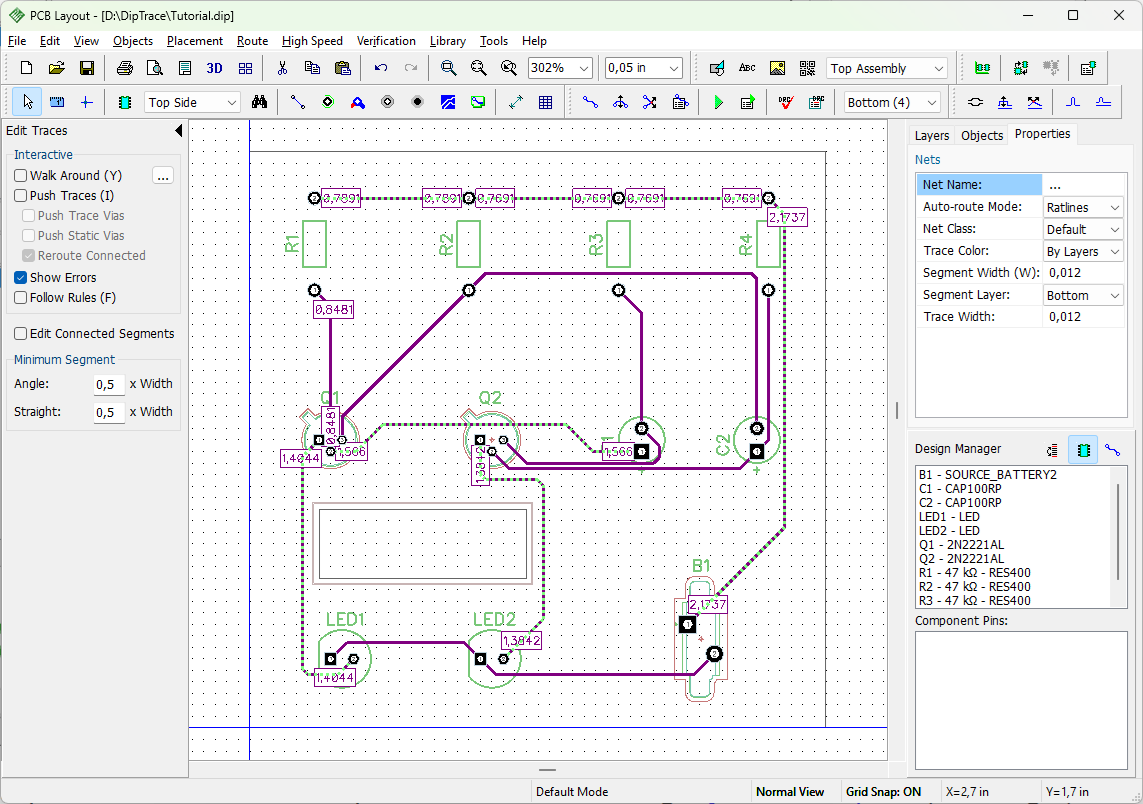Paste from clipboard icon
This screenshot has width=1143, height=804.
(x=343, y=68)
